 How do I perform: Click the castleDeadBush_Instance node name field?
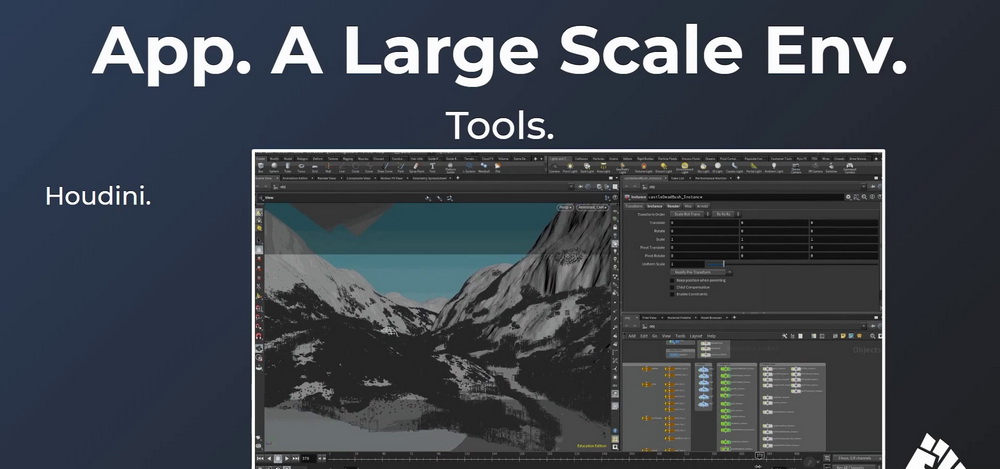tap(744, 197)
